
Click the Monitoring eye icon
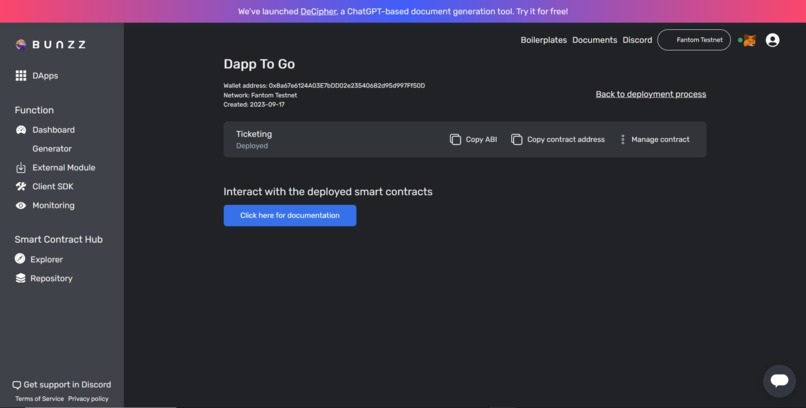pos(21,206)
